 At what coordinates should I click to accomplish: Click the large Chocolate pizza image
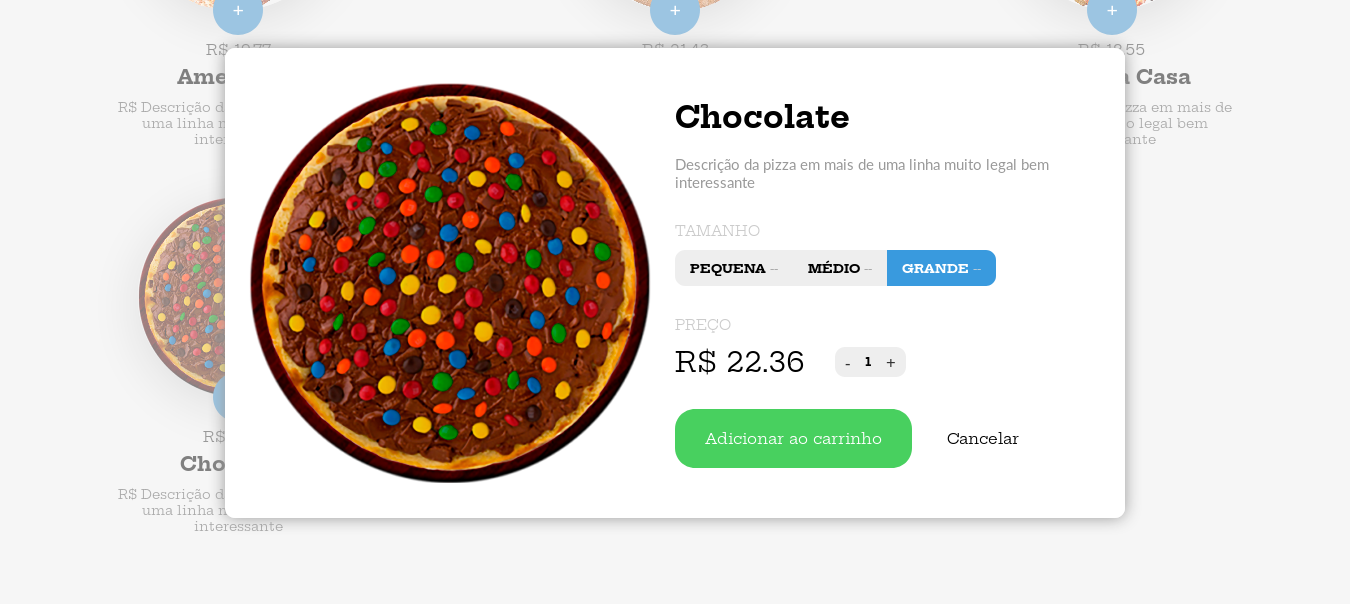coord(450,283)
